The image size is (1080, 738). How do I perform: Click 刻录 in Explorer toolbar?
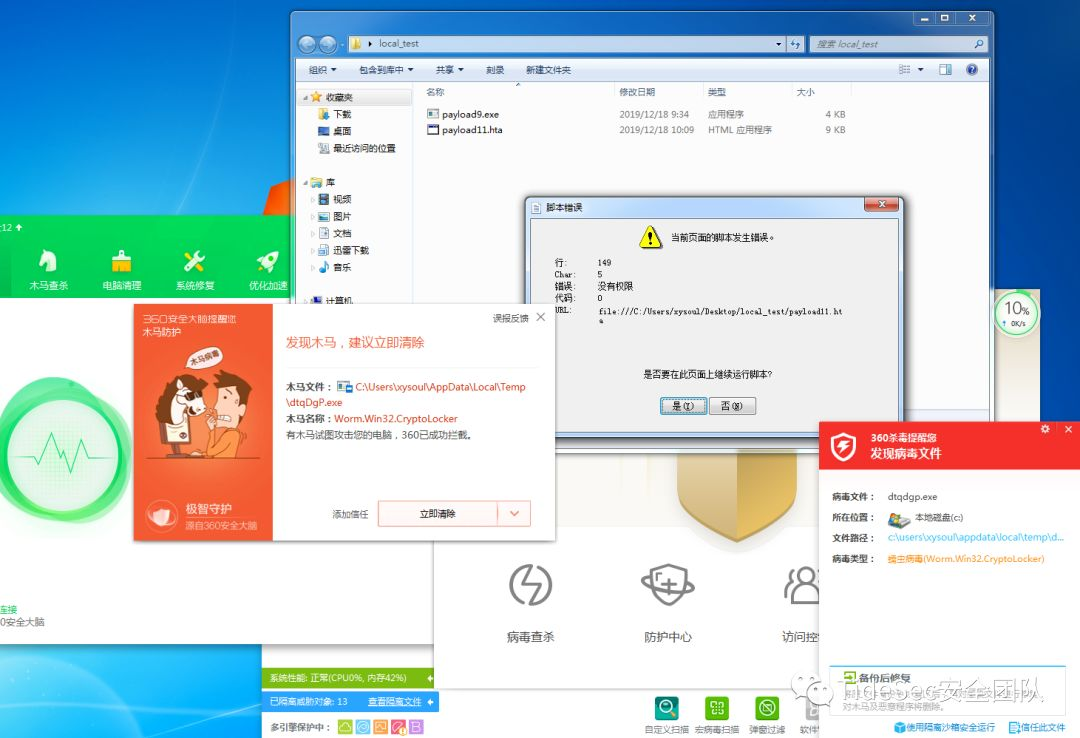[x=495, y=70]
